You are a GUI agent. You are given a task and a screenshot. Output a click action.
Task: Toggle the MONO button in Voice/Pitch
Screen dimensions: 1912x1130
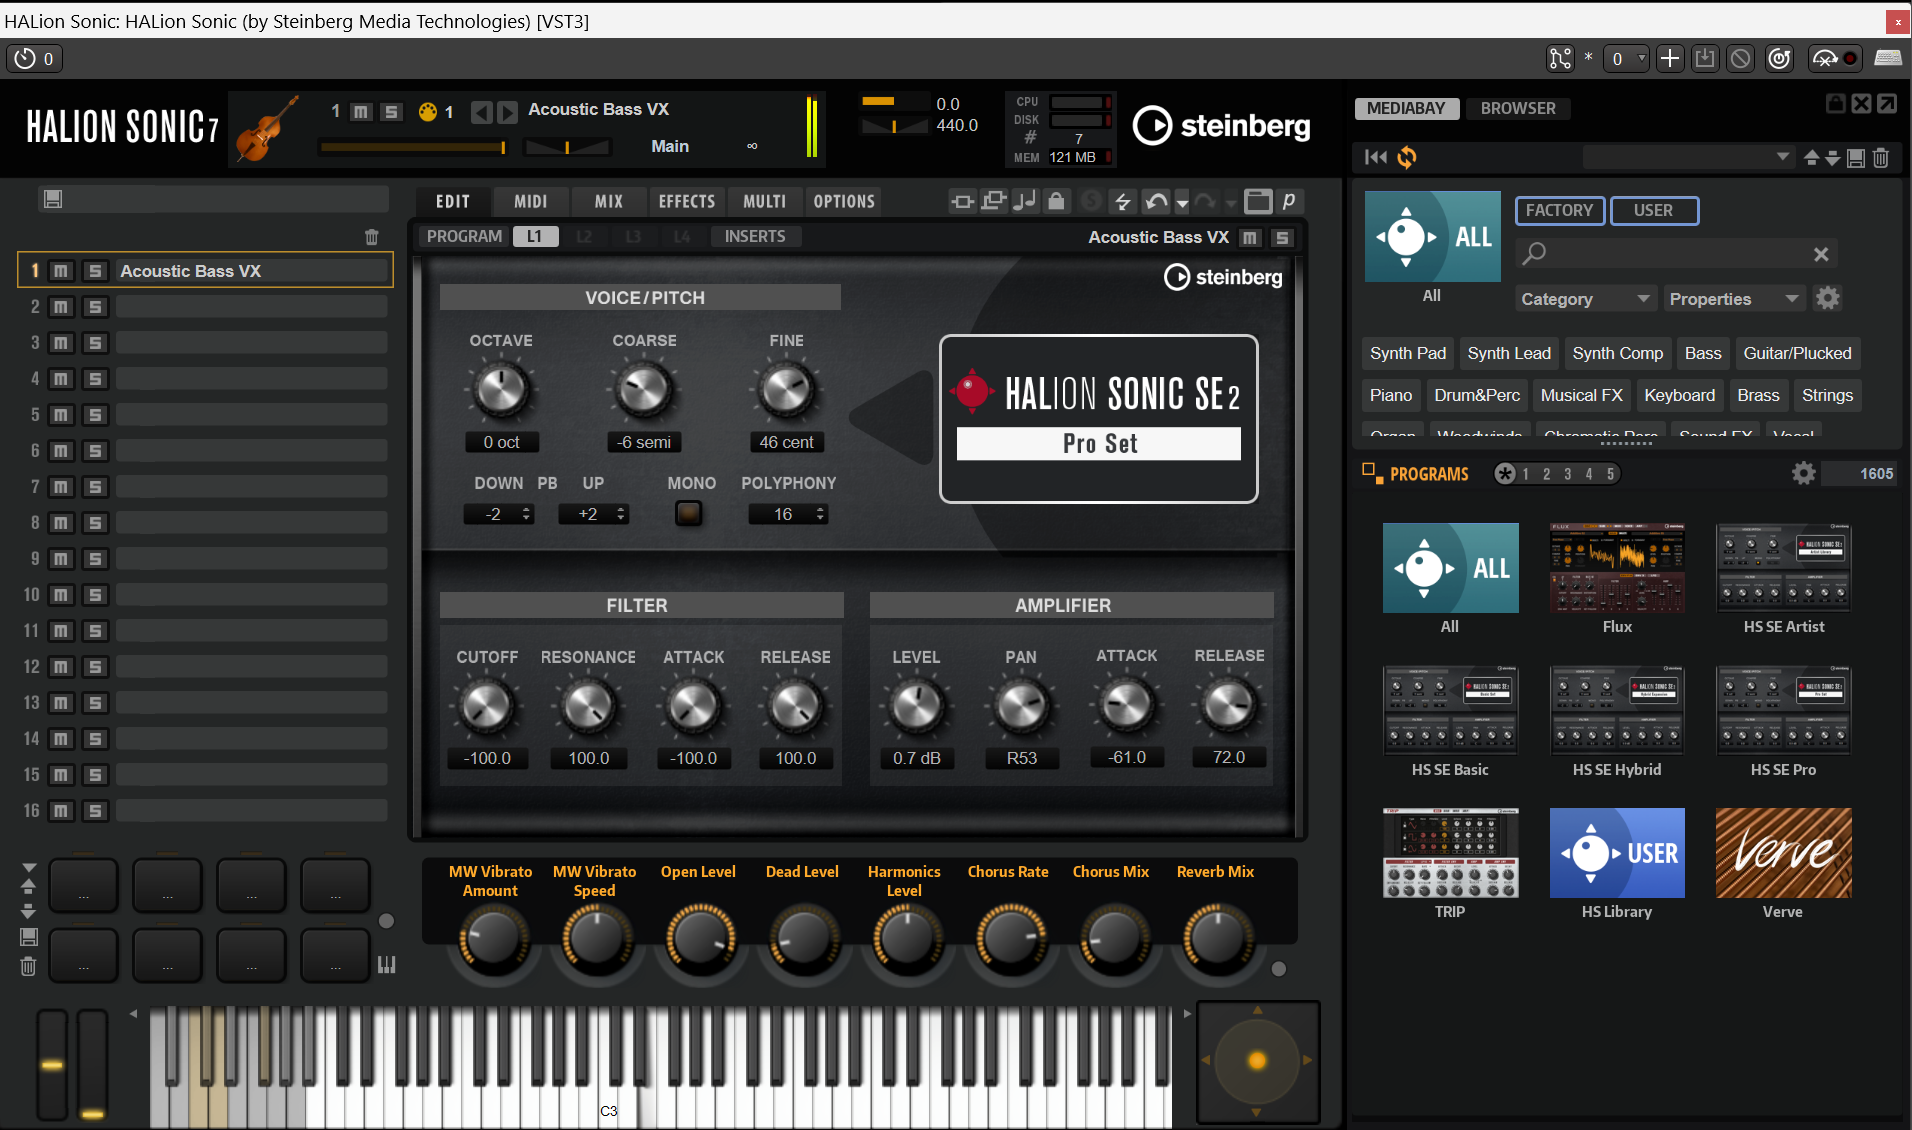tap(688, 514)
